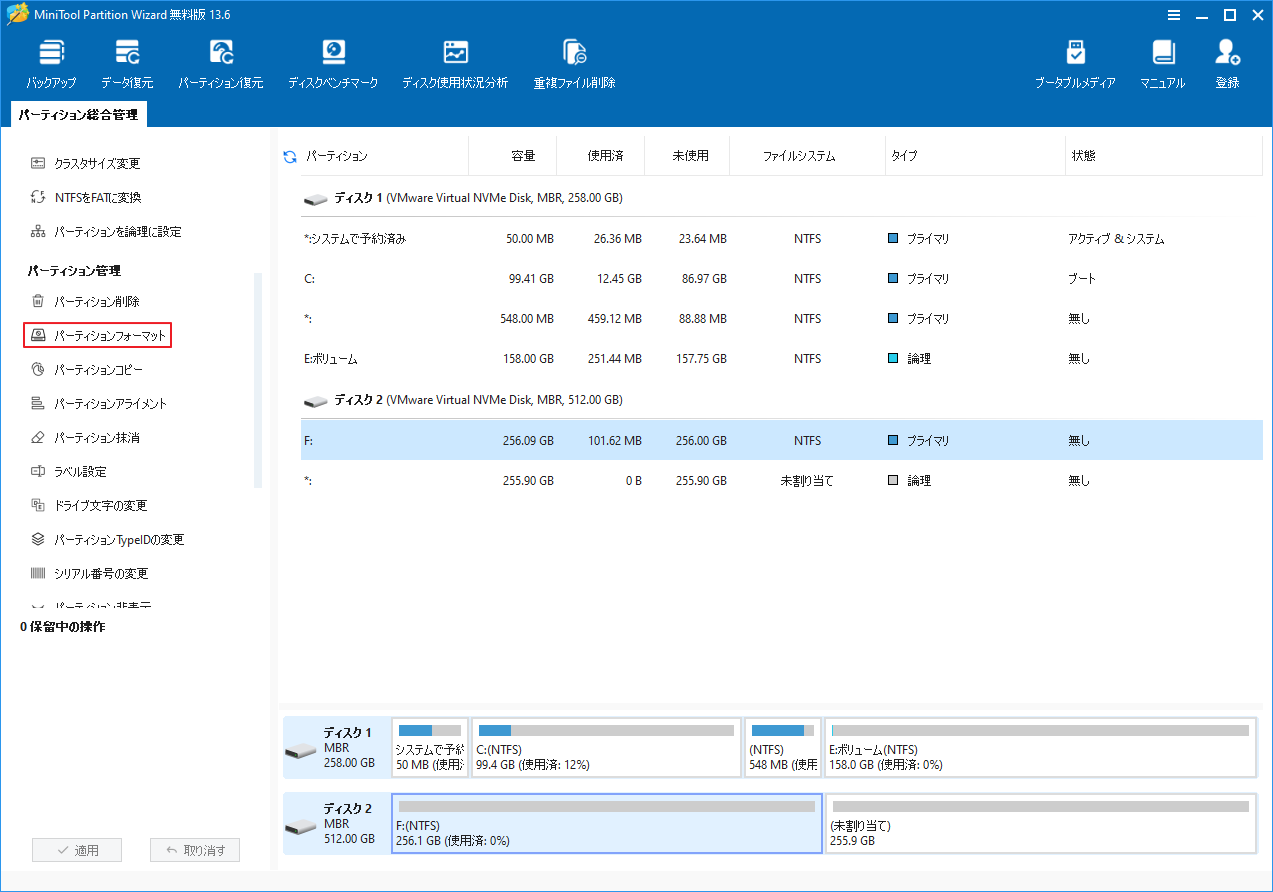Click ブート status cell
This screenshot has height=892, width=1273.
click(1082, 279)
